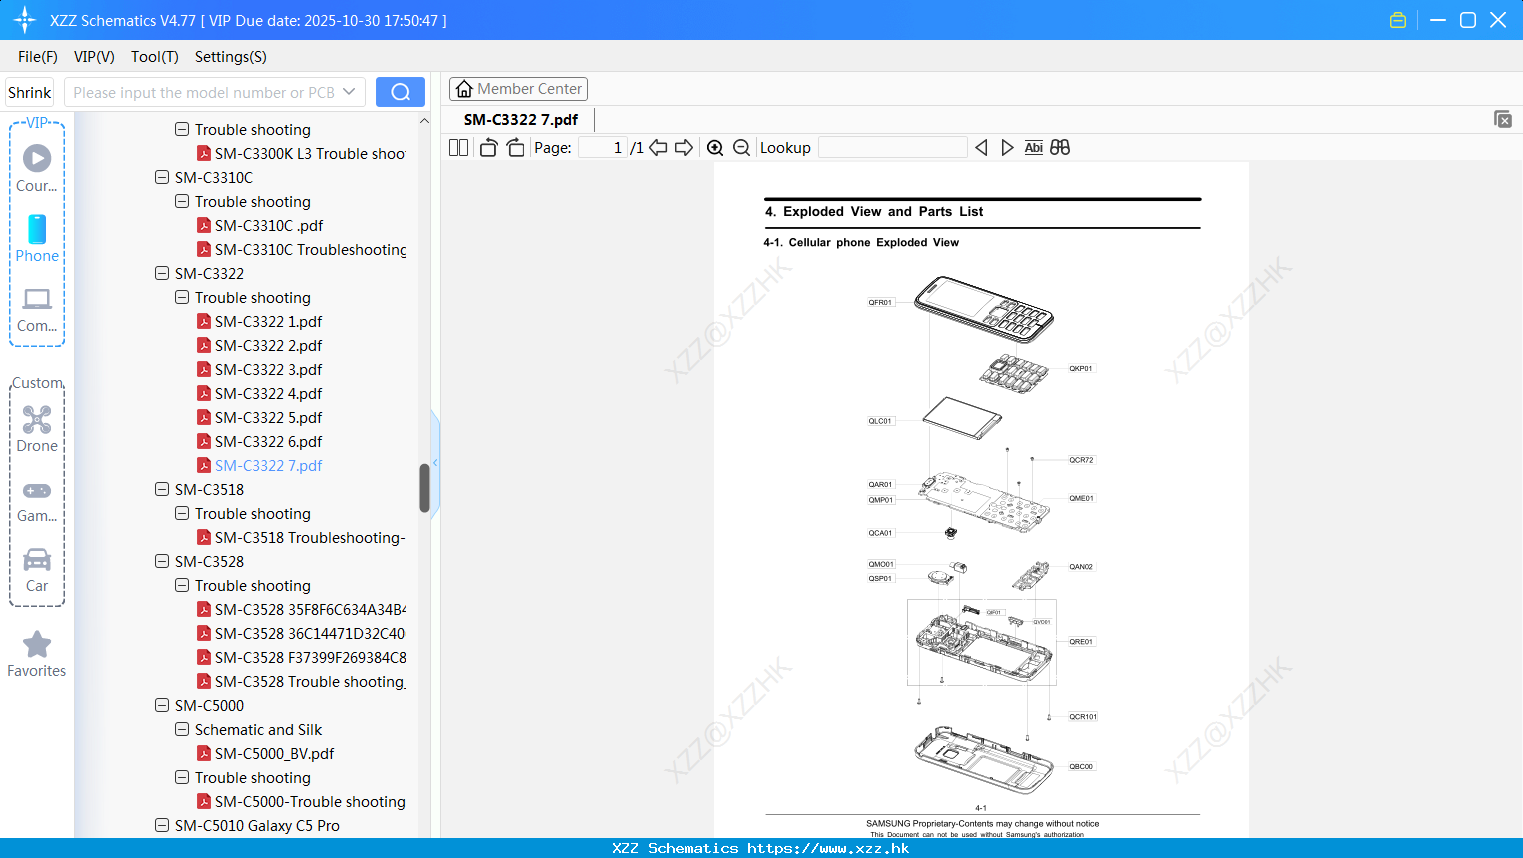Zoom in on the PDF

click(715, 147)
